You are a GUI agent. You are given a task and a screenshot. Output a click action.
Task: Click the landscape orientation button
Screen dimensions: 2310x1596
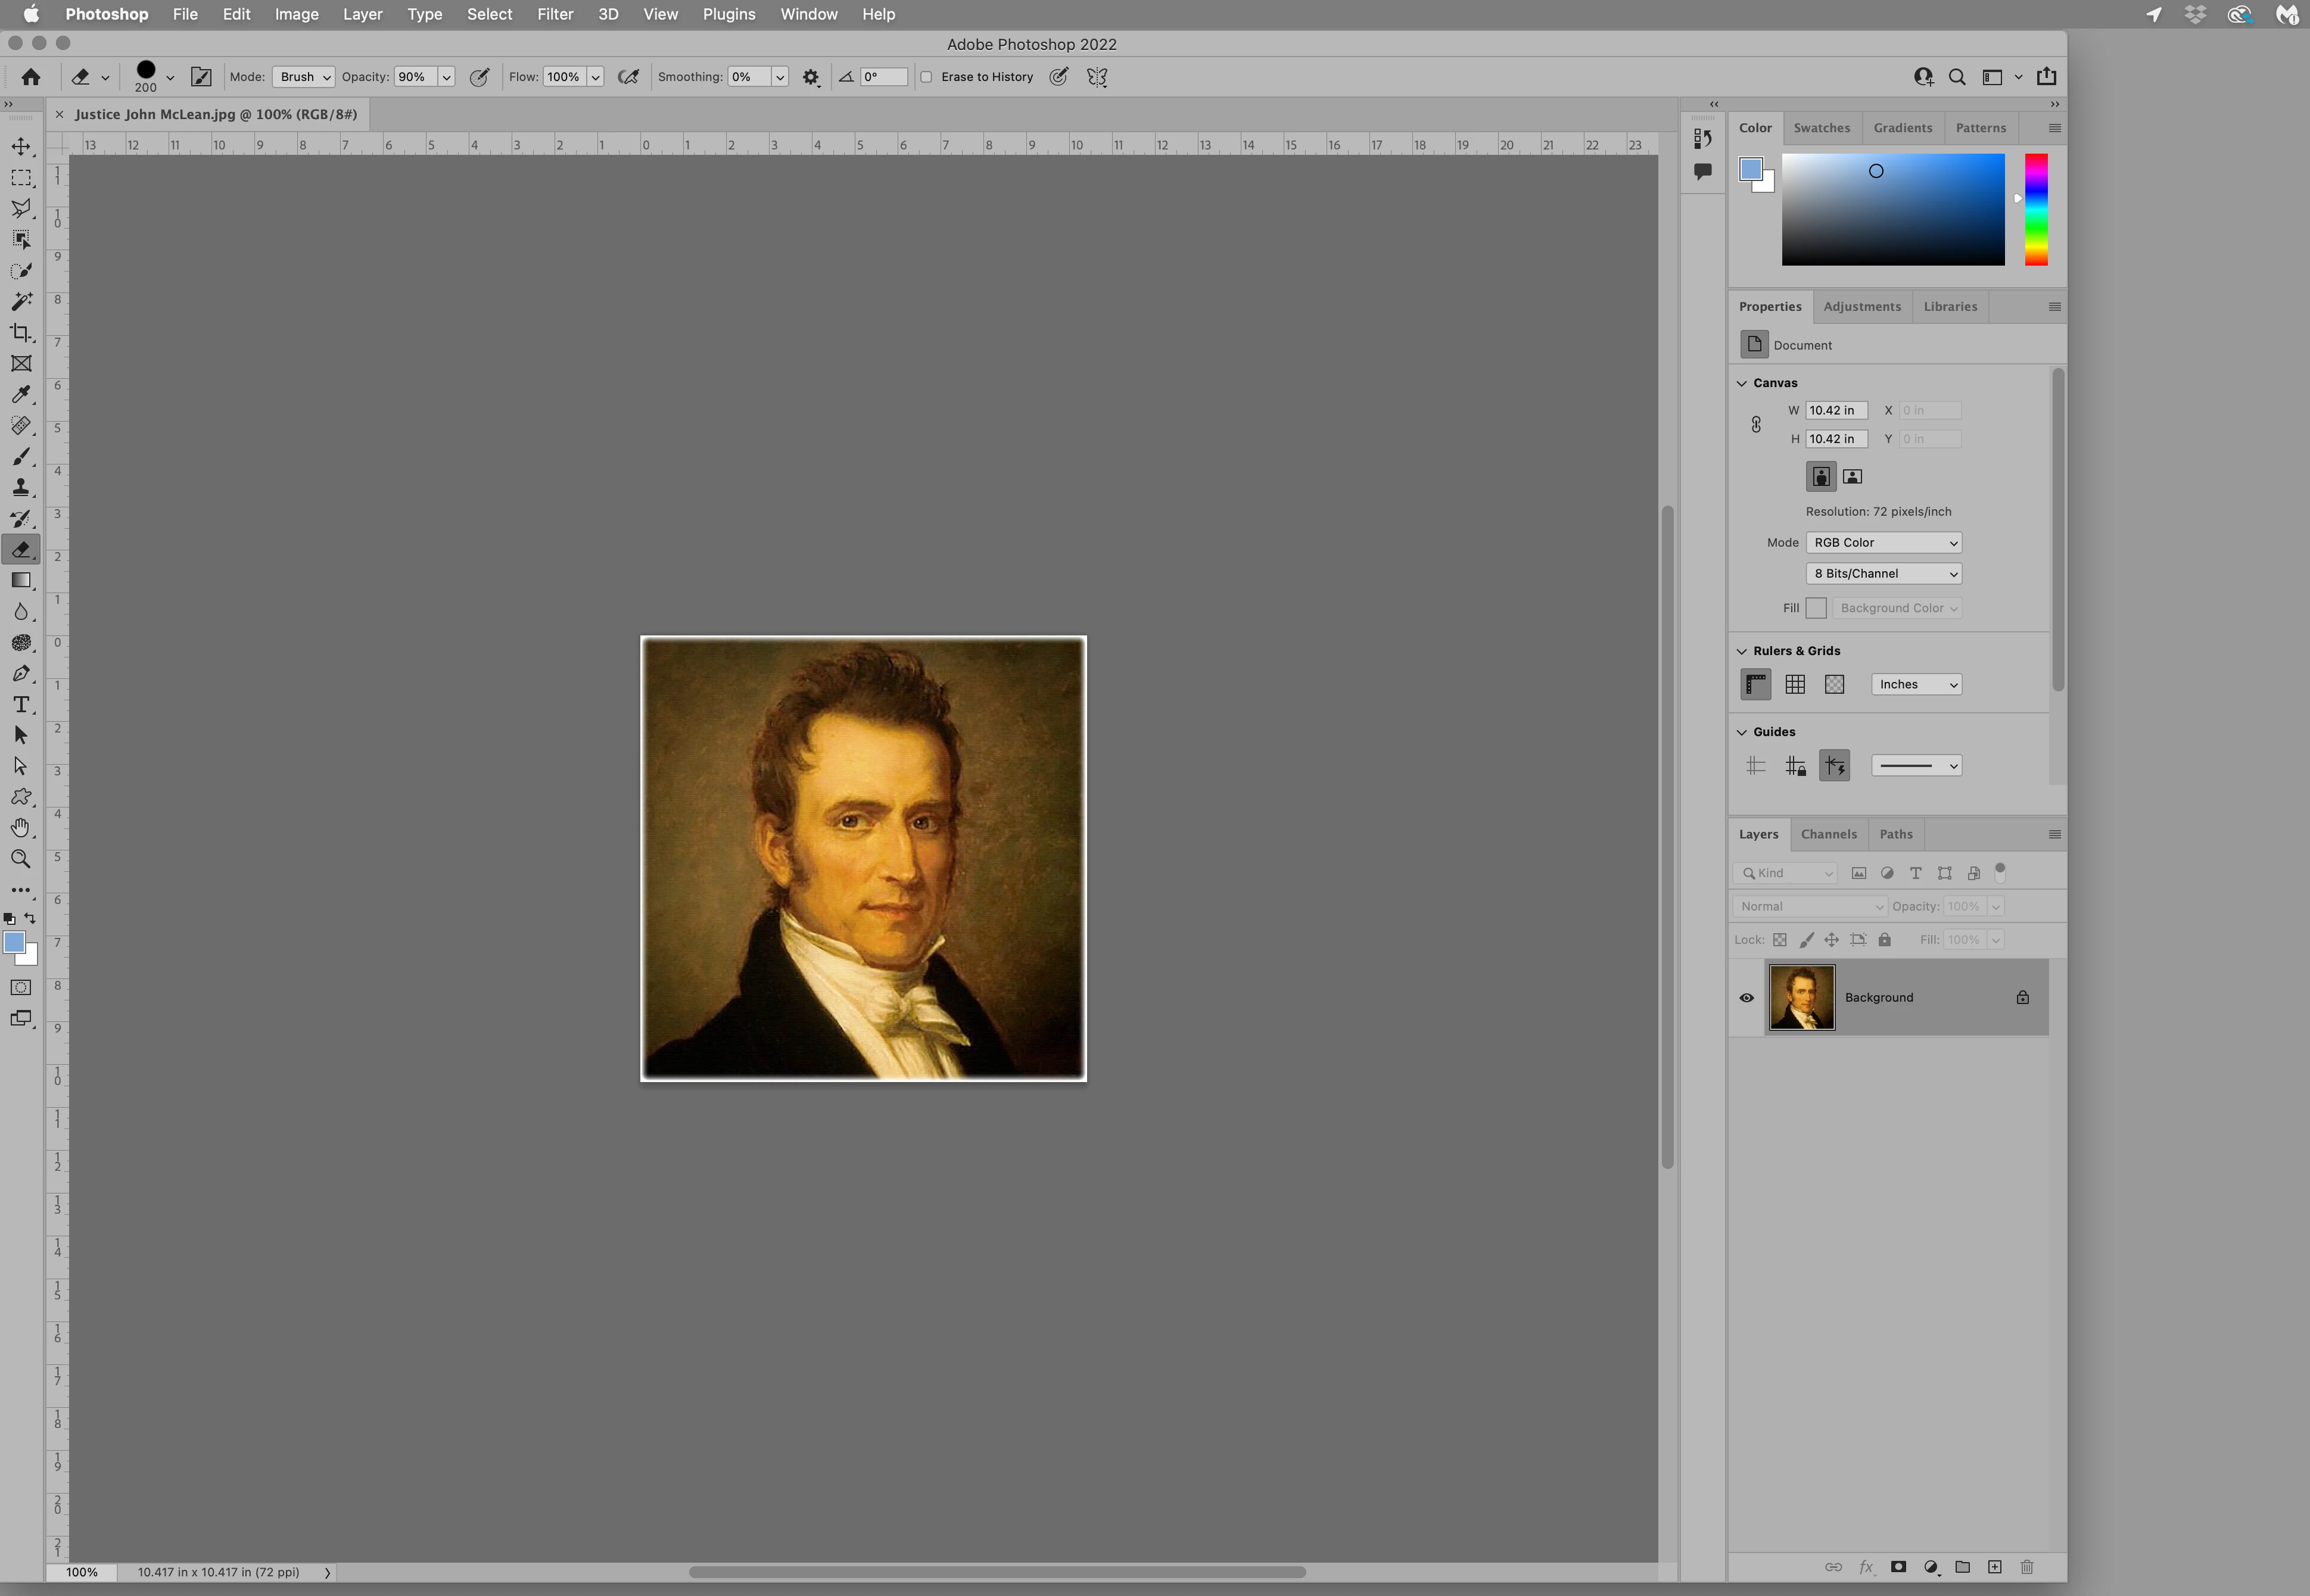tap(1852, 477)
